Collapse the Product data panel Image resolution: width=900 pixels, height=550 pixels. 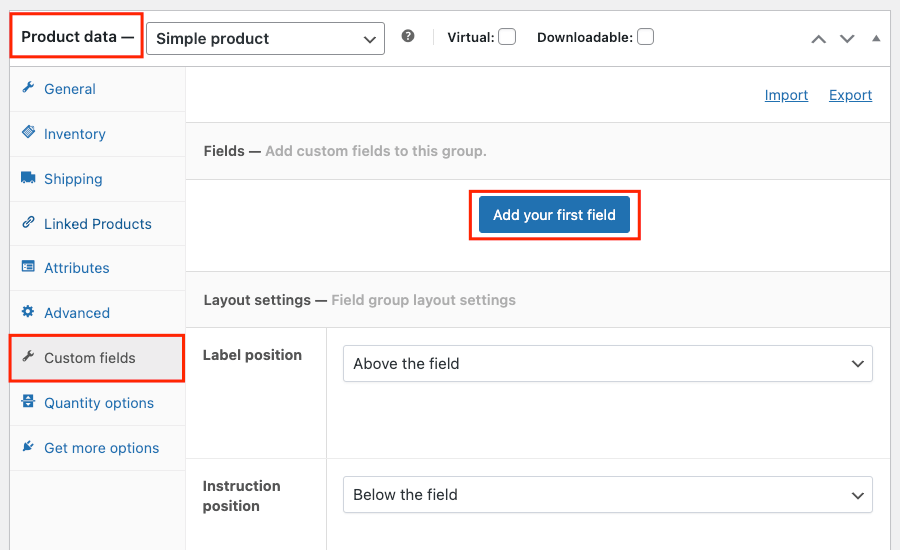pos(876,38)
